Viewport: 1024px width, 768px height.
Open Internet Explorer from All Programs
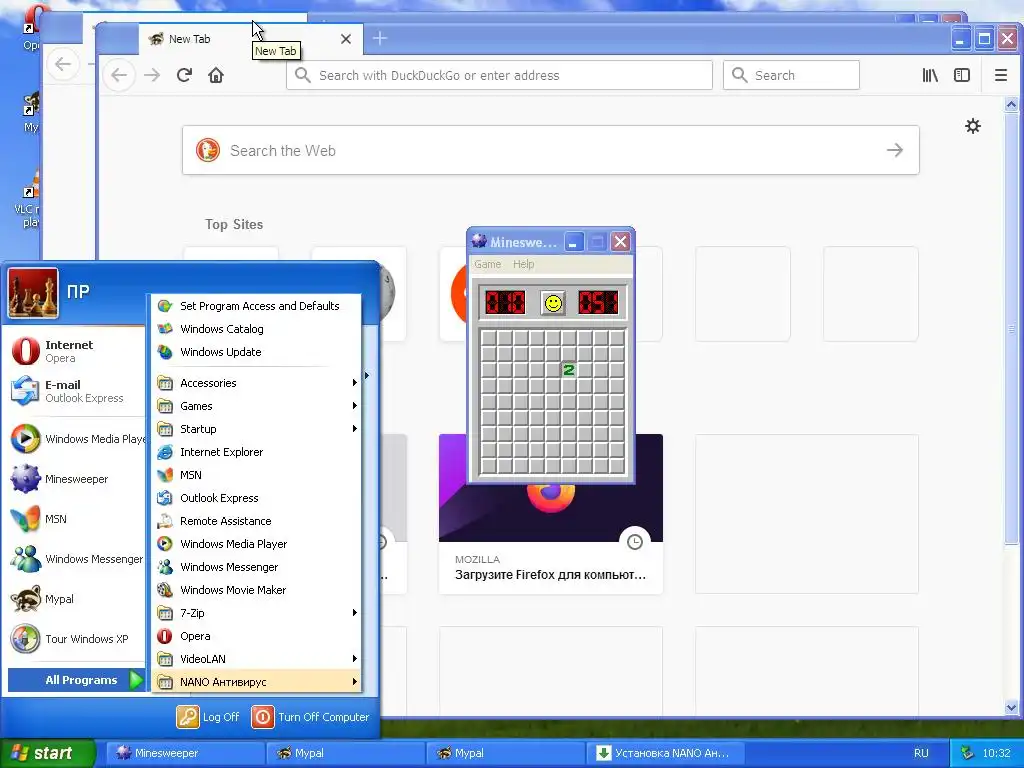[x=257, y=452]
